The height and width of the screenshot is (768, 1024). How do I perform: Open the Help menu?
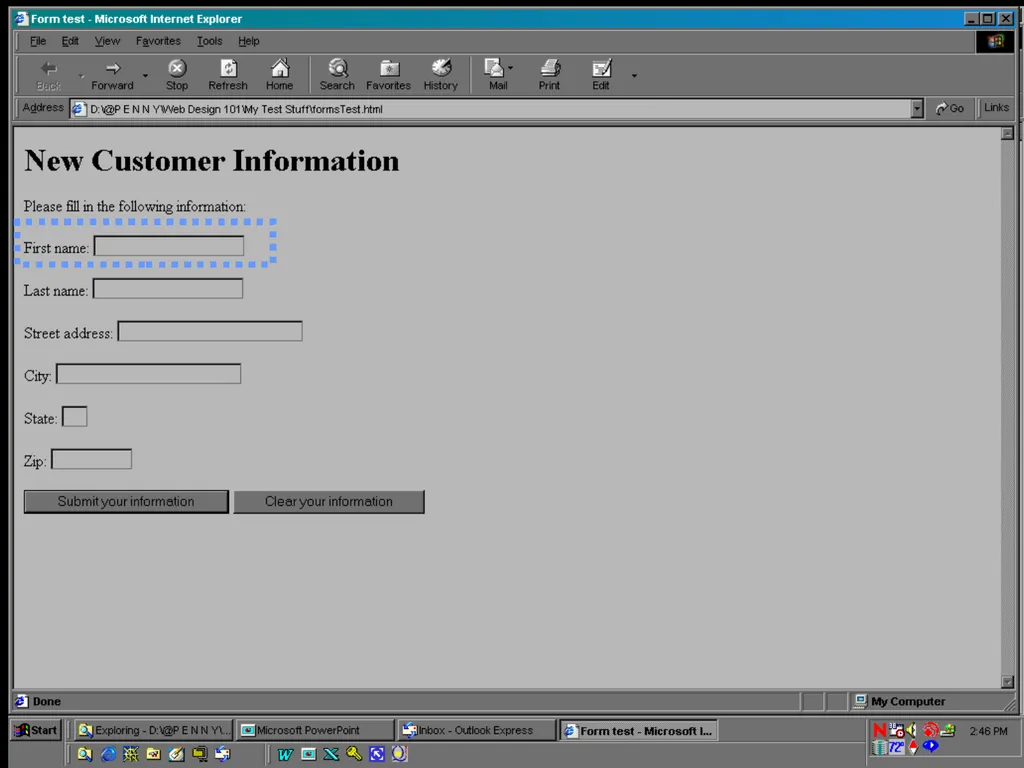(248, 41)
